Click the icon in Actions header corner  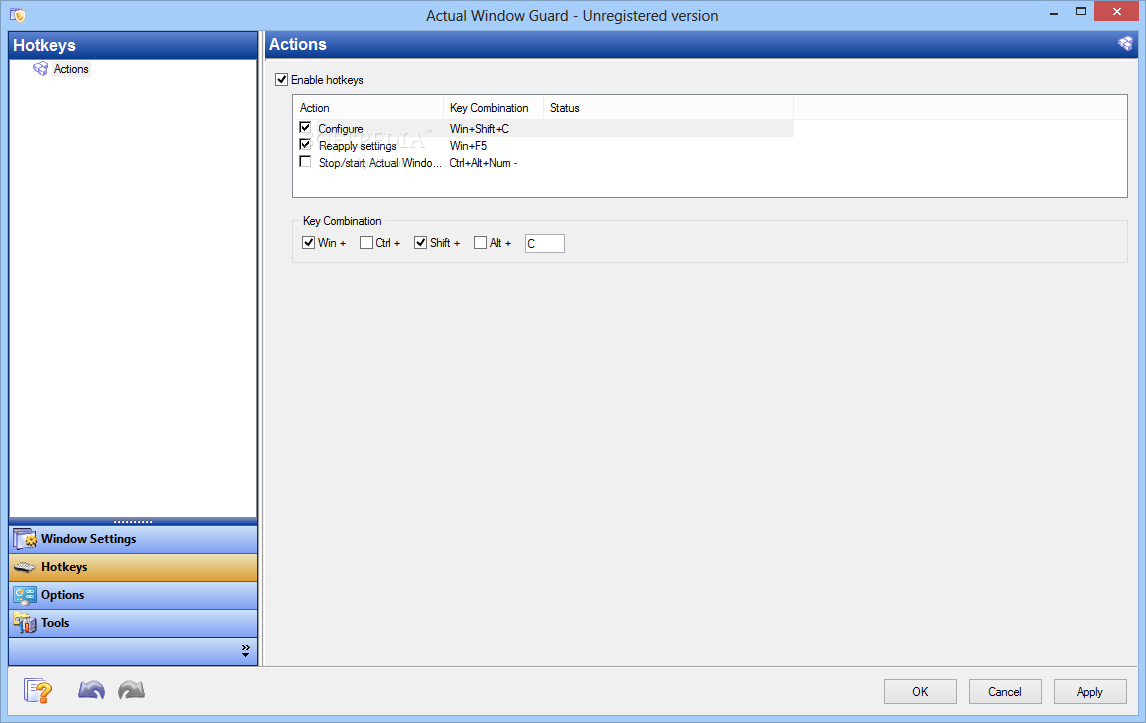tap(1126, 44)
